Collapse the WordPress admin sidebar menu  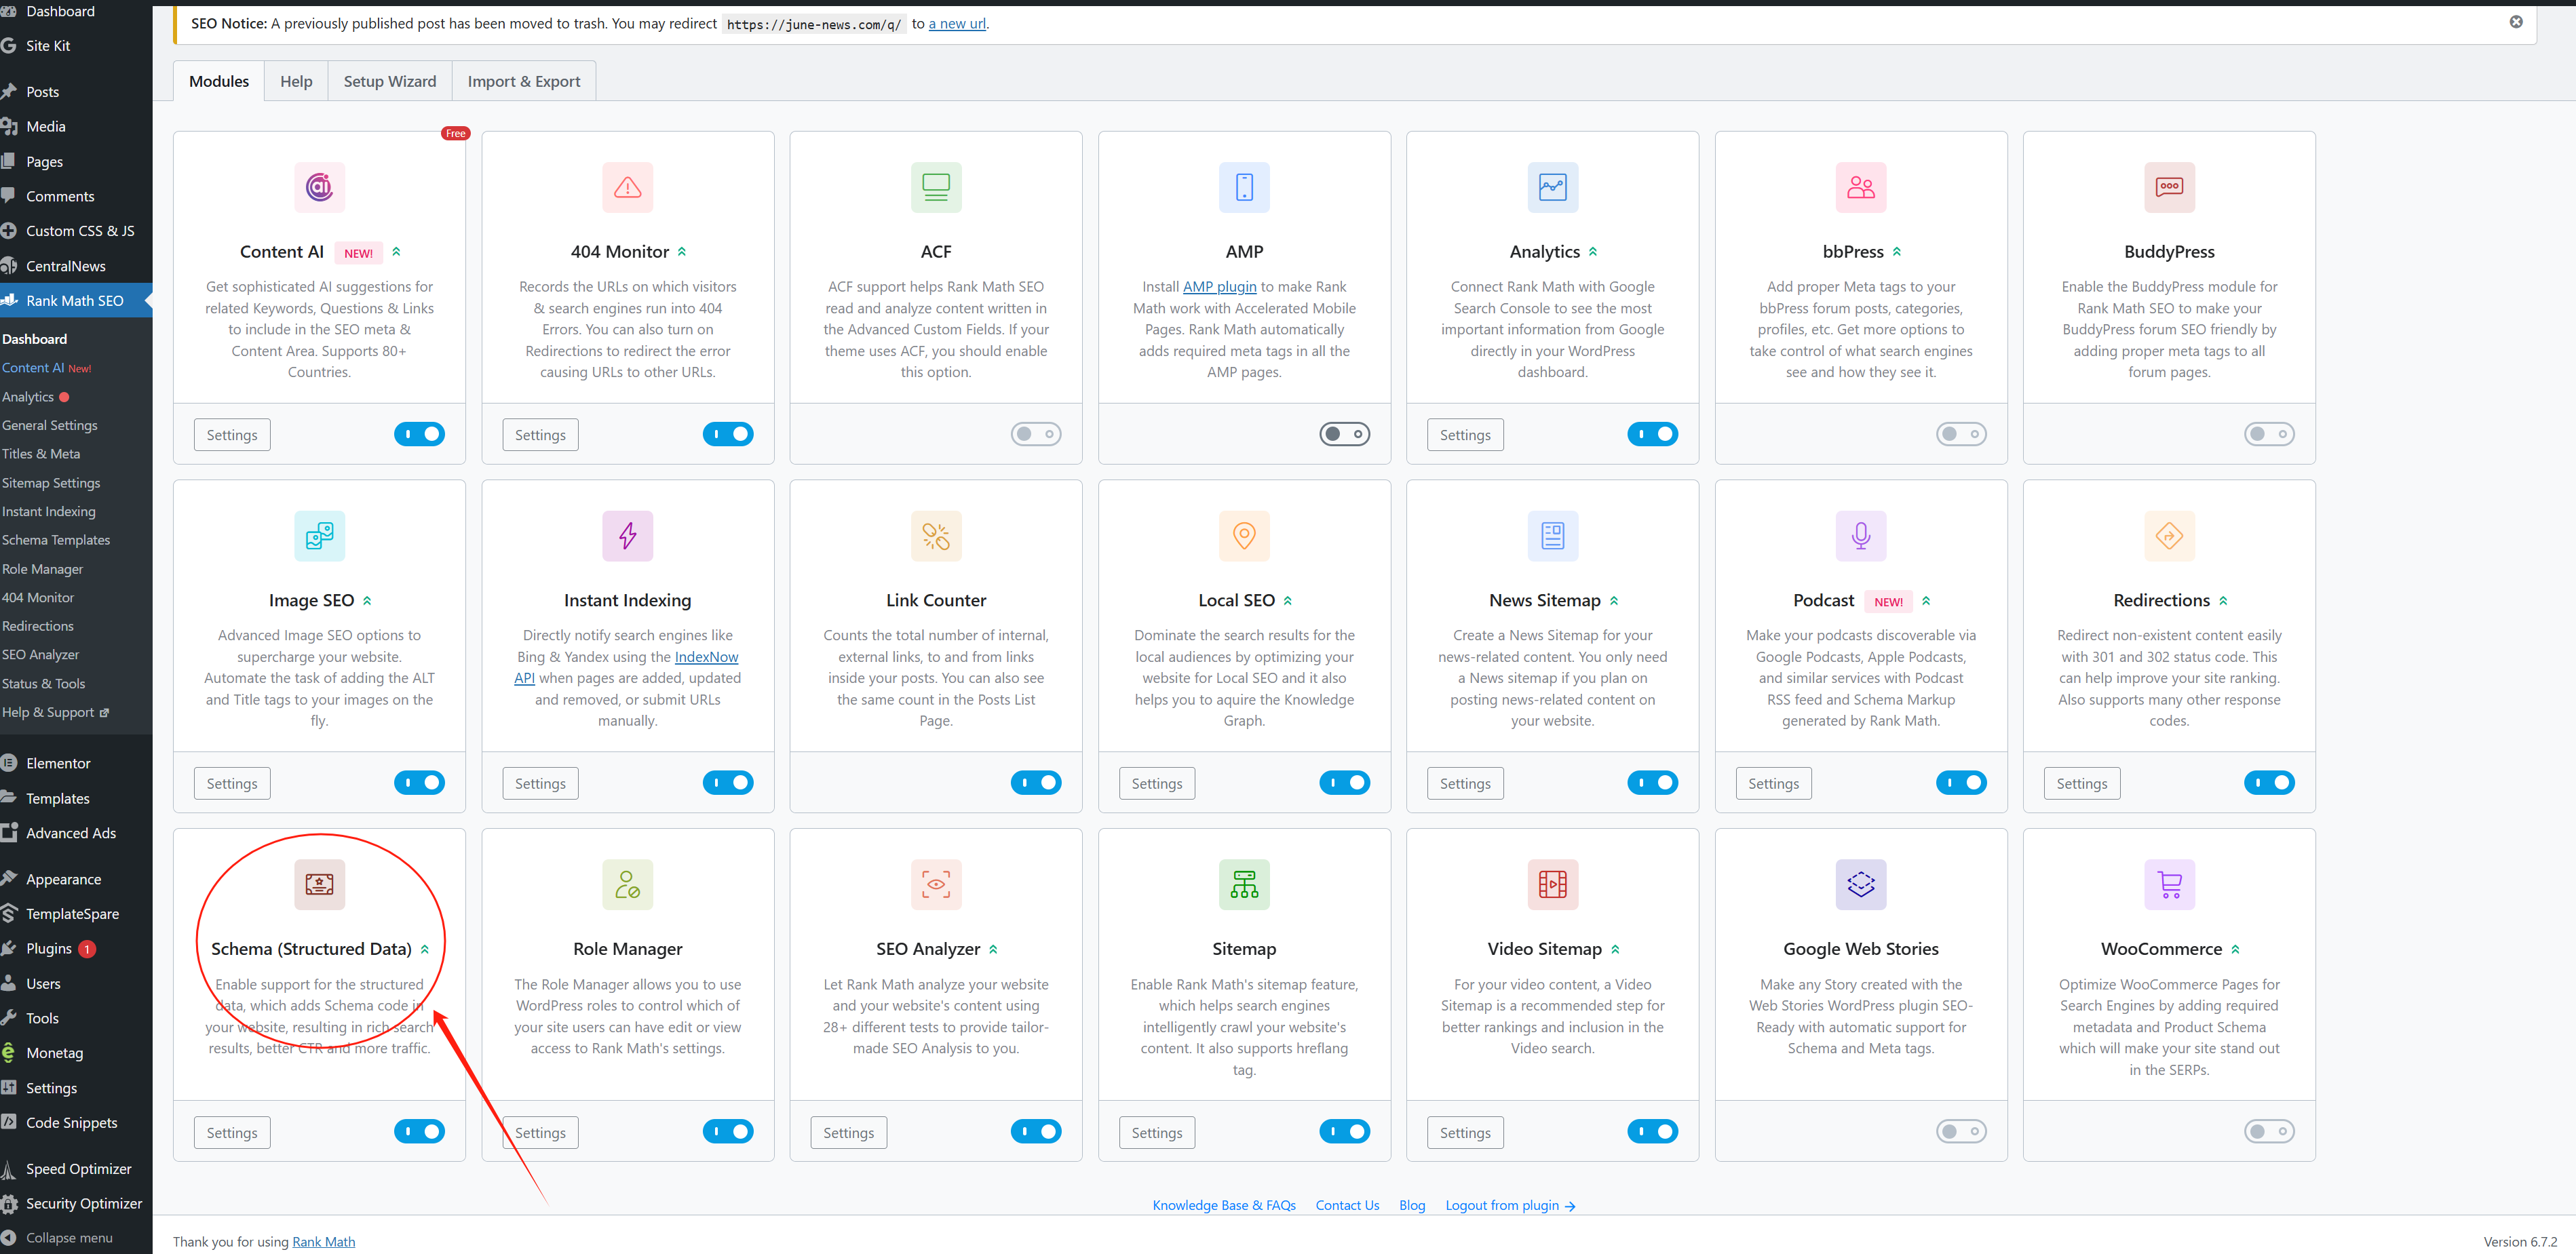(68, 1237)
